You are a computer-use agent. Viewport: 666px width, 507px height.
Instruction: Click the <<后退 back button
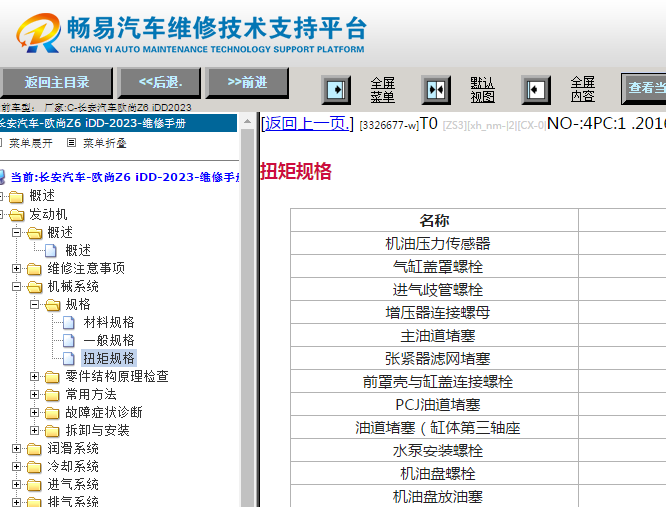(160, 82)
